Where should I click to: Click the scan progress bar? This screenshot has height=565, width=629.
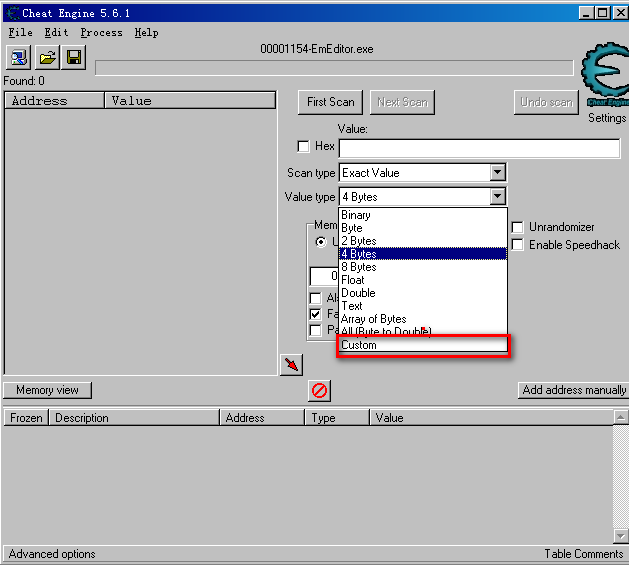[x=334, y=68]
